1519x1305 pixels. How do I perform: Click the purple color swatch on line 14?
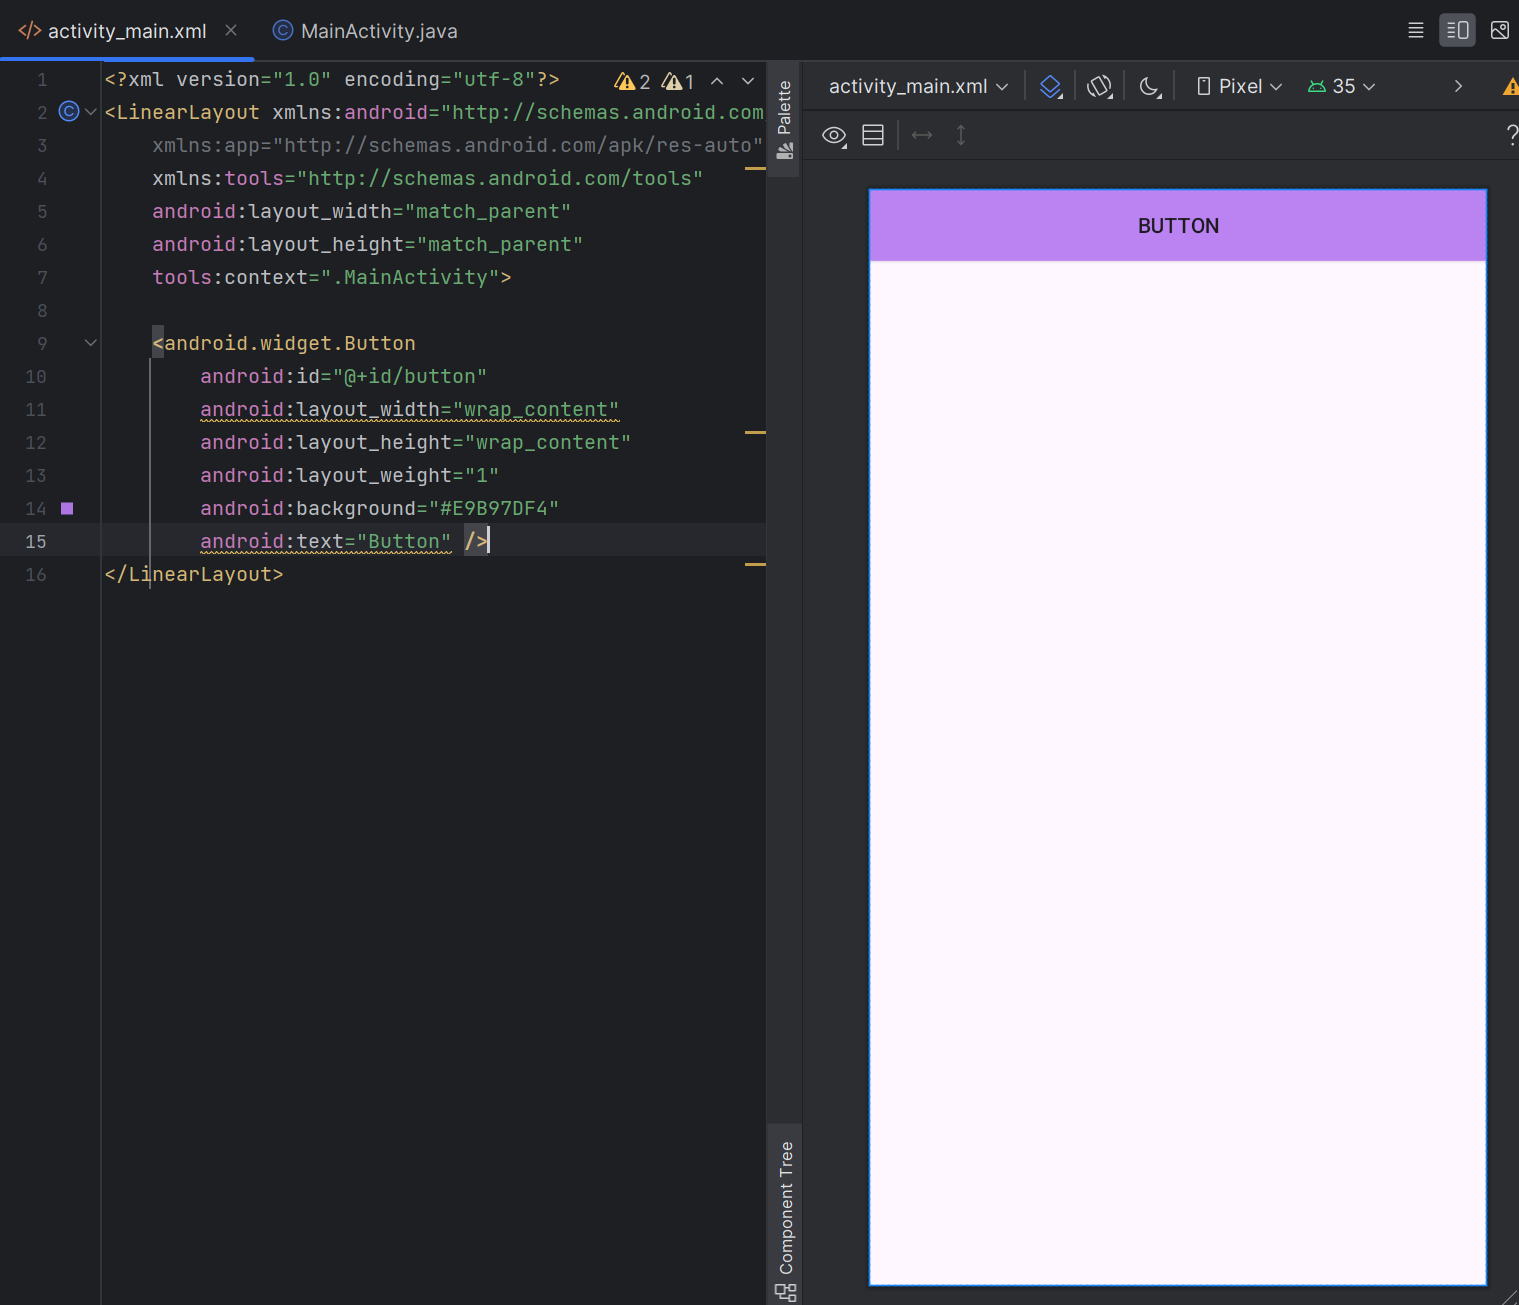pyautogui.click(x=67, y=508)
